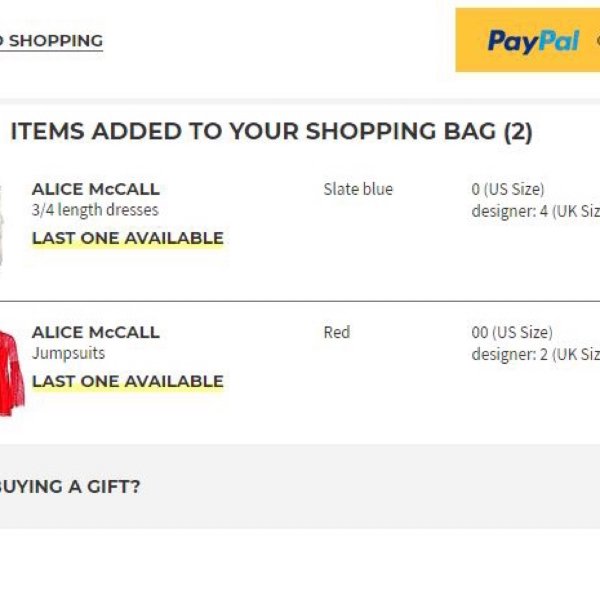
Task: Click the designer: 2 UK size text
Action: (x=536, y=354)
